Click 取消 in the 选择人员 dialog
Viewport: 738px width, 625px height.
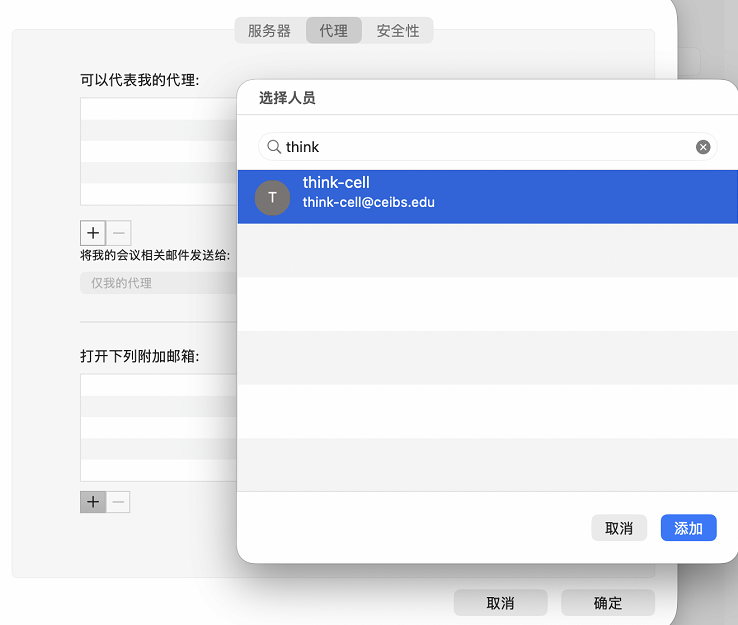tap(619, 528)
